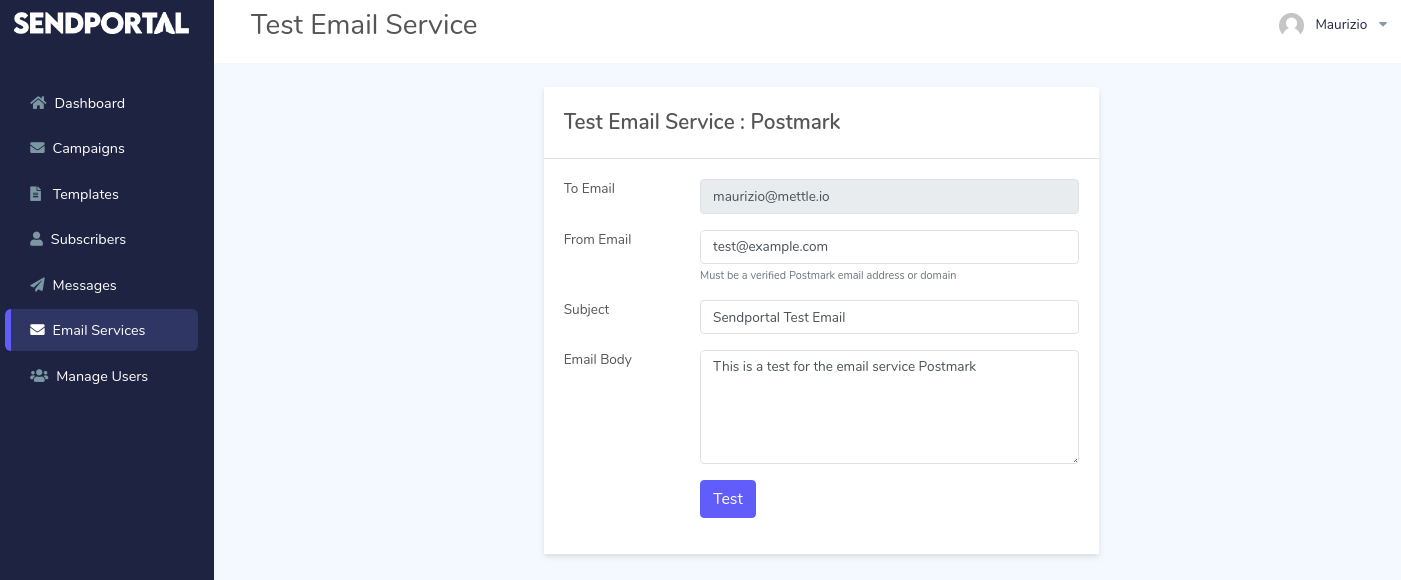Click inside the Email Body textarea
The height and width of the screenshot is (580, 1401).
(x=889, y=407)
